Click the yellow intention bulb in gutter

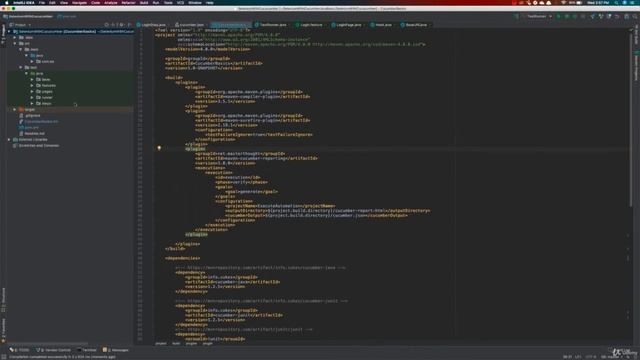click(x=159, y=148)
